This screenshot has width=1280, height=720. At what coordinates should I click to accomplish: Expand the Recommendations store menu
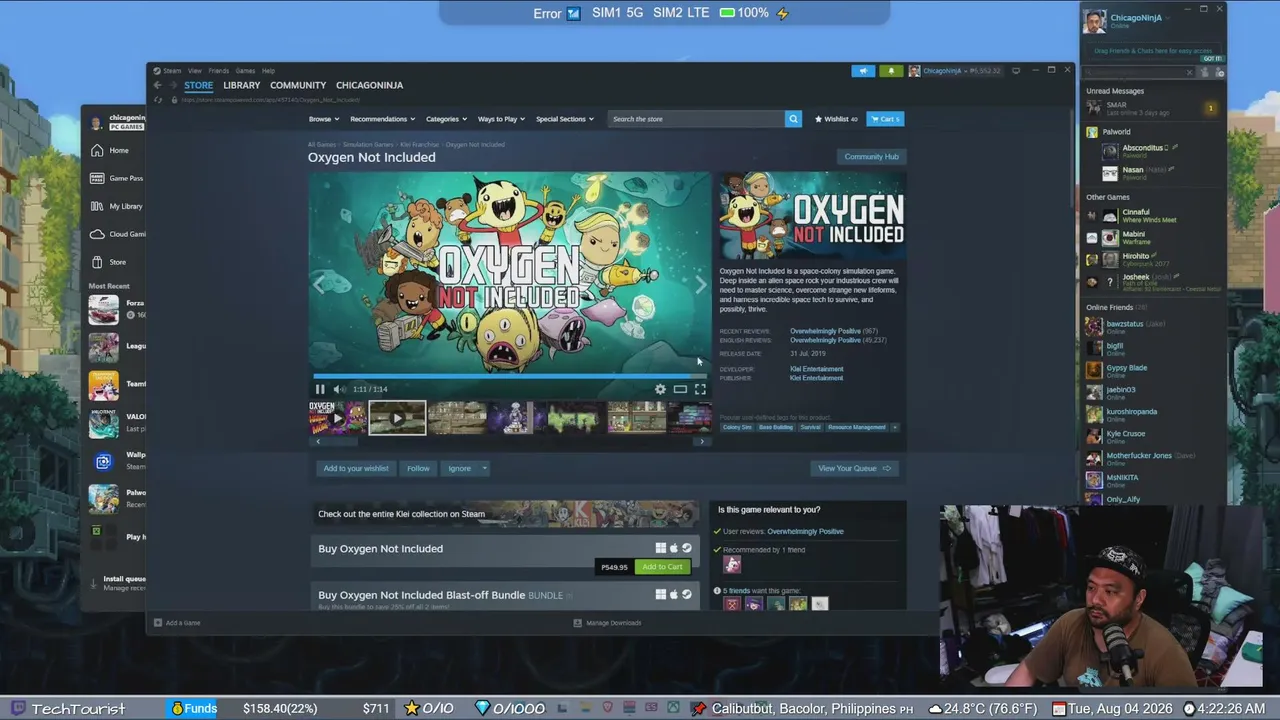[x=382, y=119]
